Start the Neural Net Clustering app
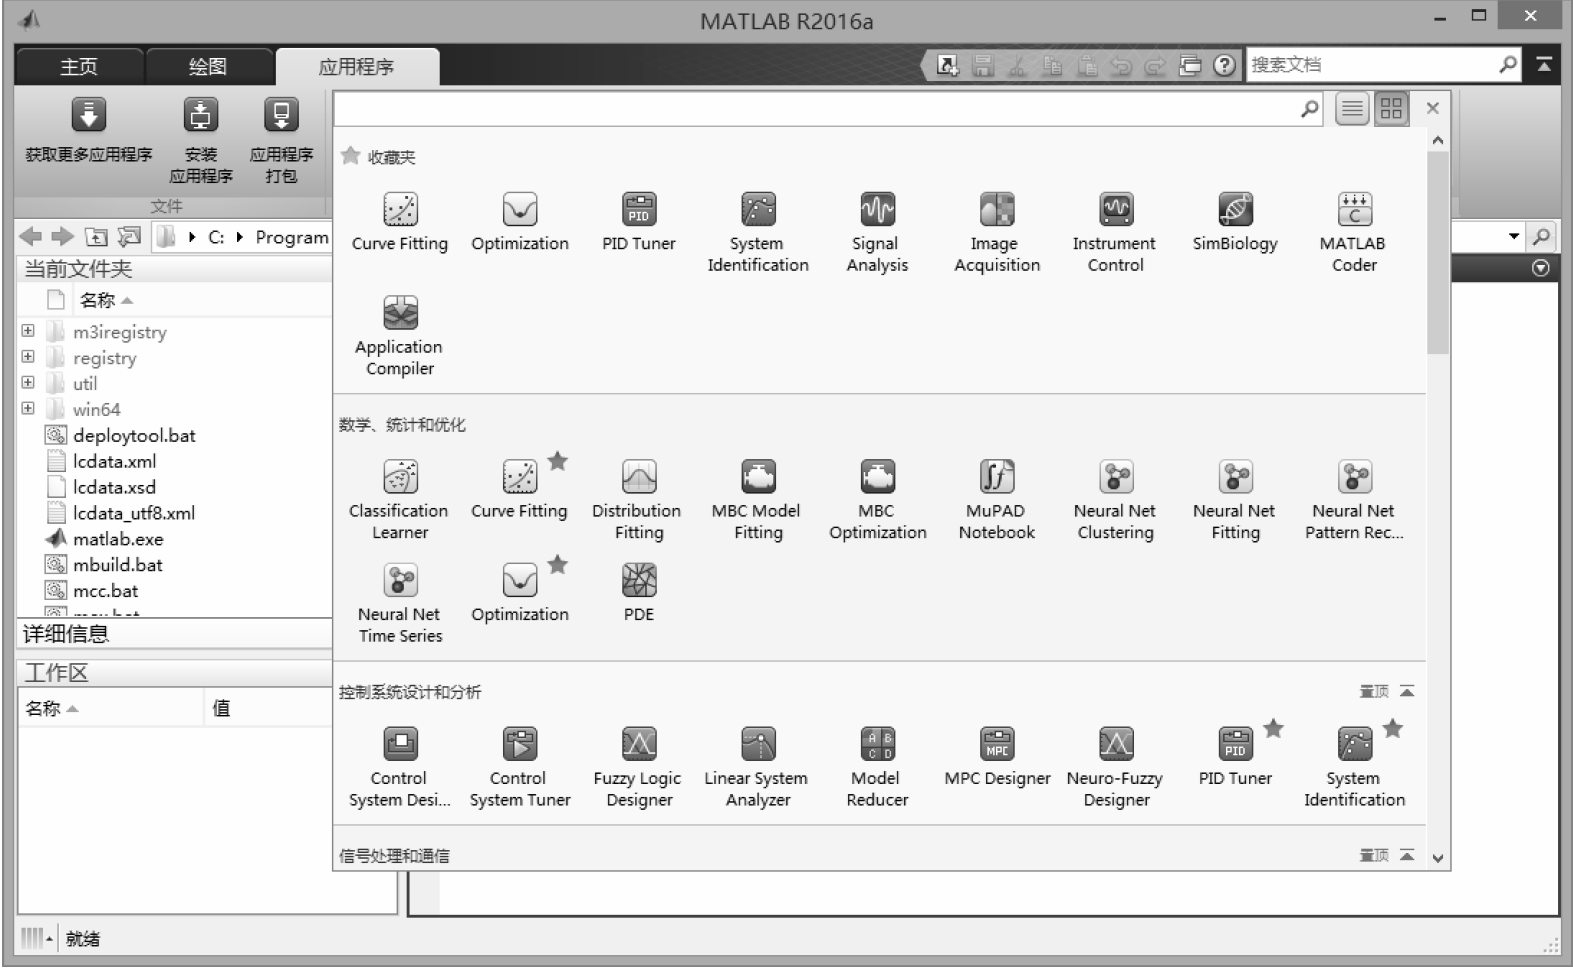The height and width of the screenshot is (968, 1573). [x=1115, y=500]
